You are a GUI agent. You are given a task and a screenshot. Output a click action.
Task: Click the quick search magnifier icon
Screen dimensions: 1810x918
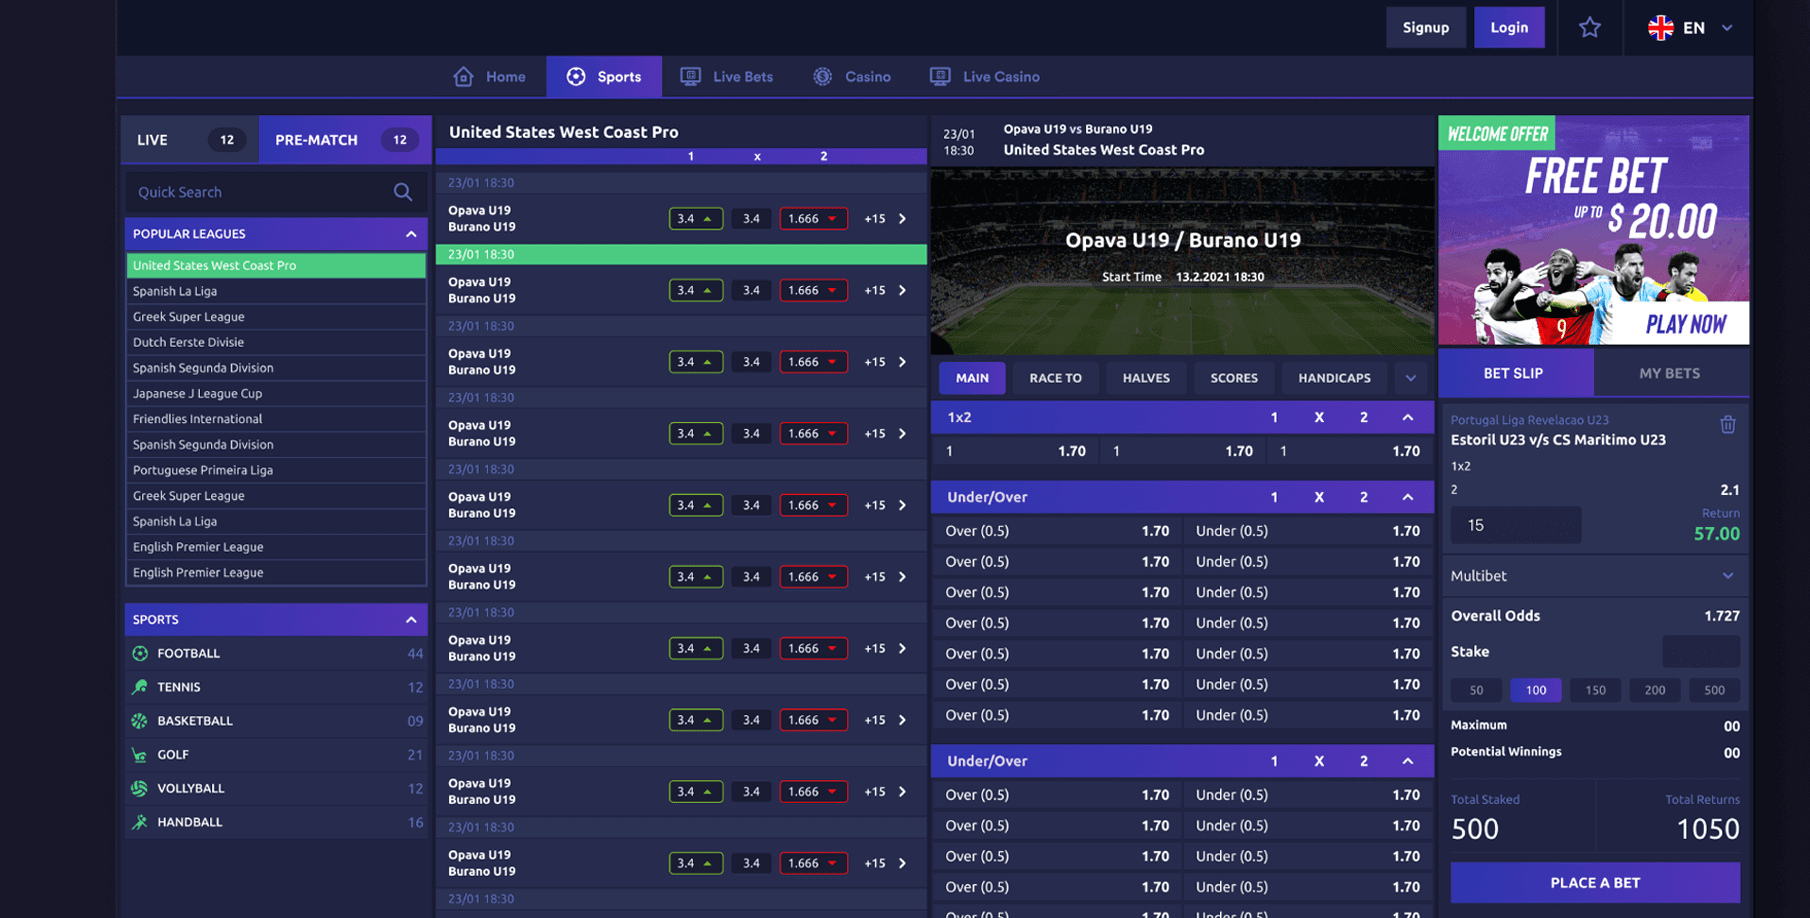click(403, 191)
